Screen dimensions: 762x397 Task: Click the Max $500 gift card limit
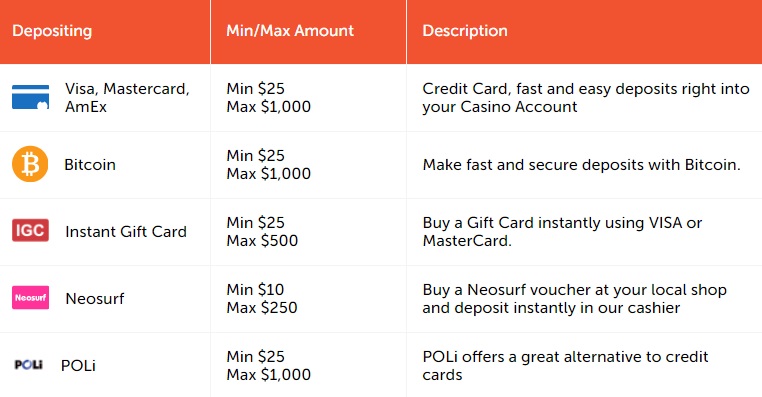(262, 241)
